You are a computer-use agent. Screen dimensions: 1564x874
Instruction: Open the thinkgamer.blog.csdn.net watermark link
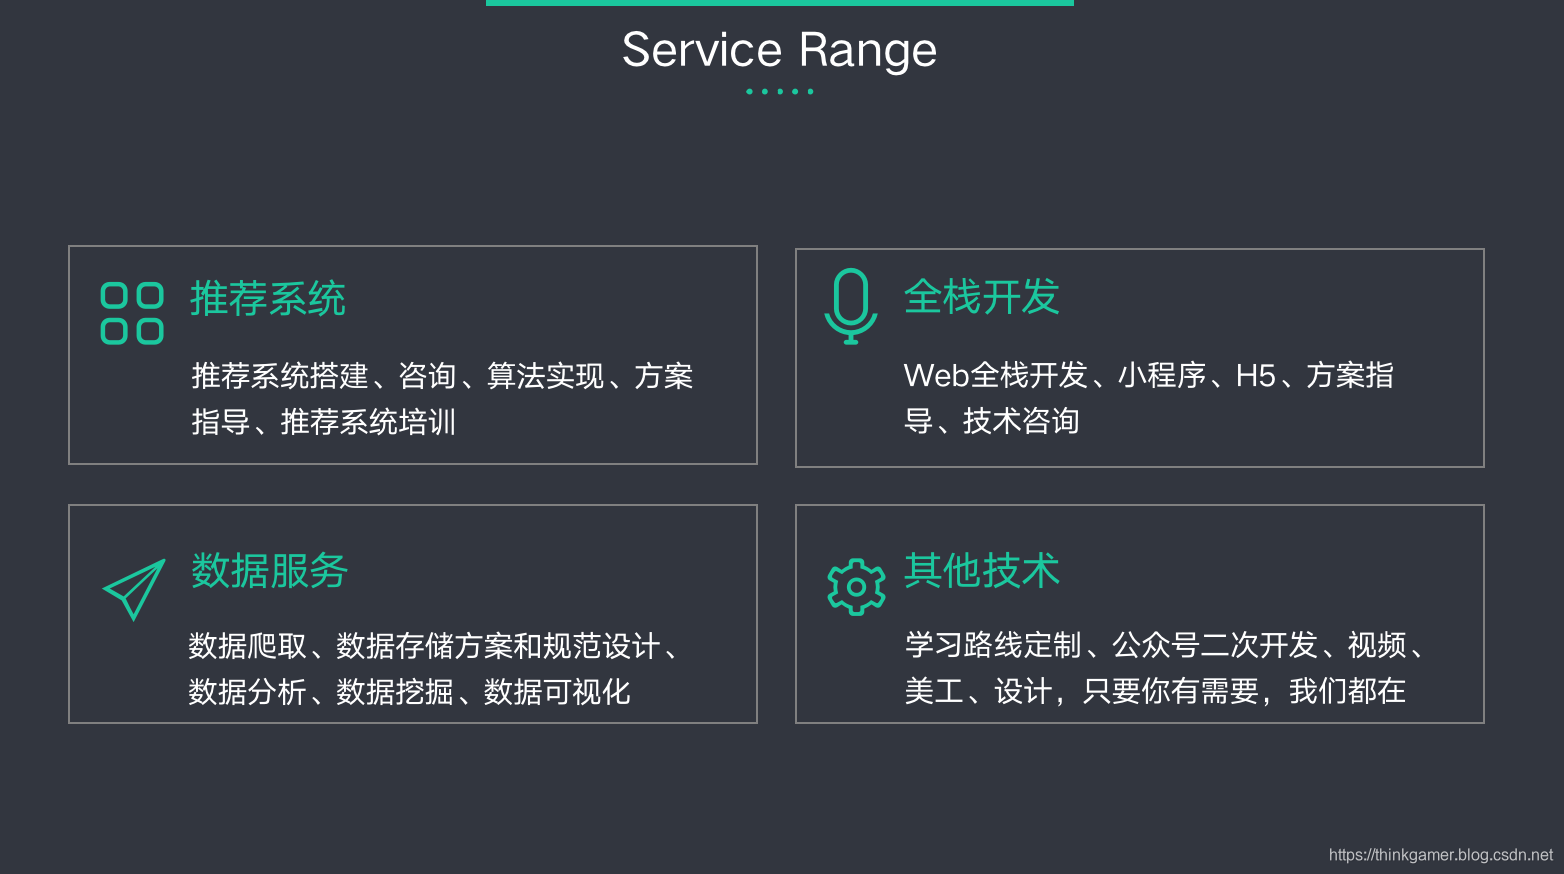coord(1441,855)
